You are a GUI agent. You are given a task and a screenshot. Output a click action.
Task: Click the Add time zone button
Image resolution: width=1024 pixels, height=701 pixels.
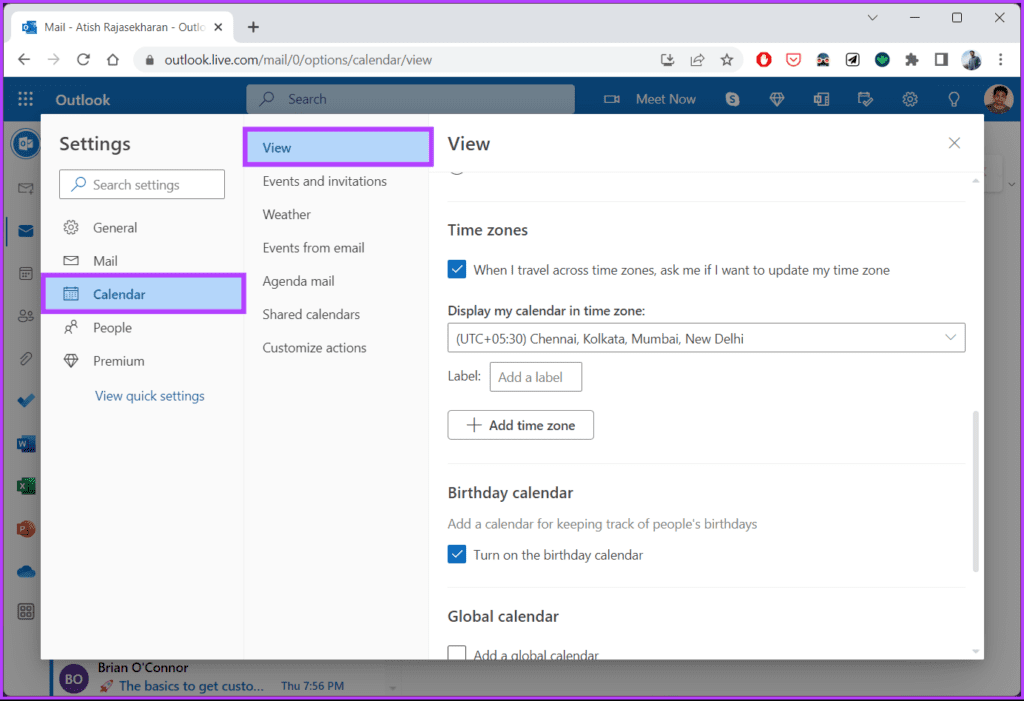tap(520, 425)
